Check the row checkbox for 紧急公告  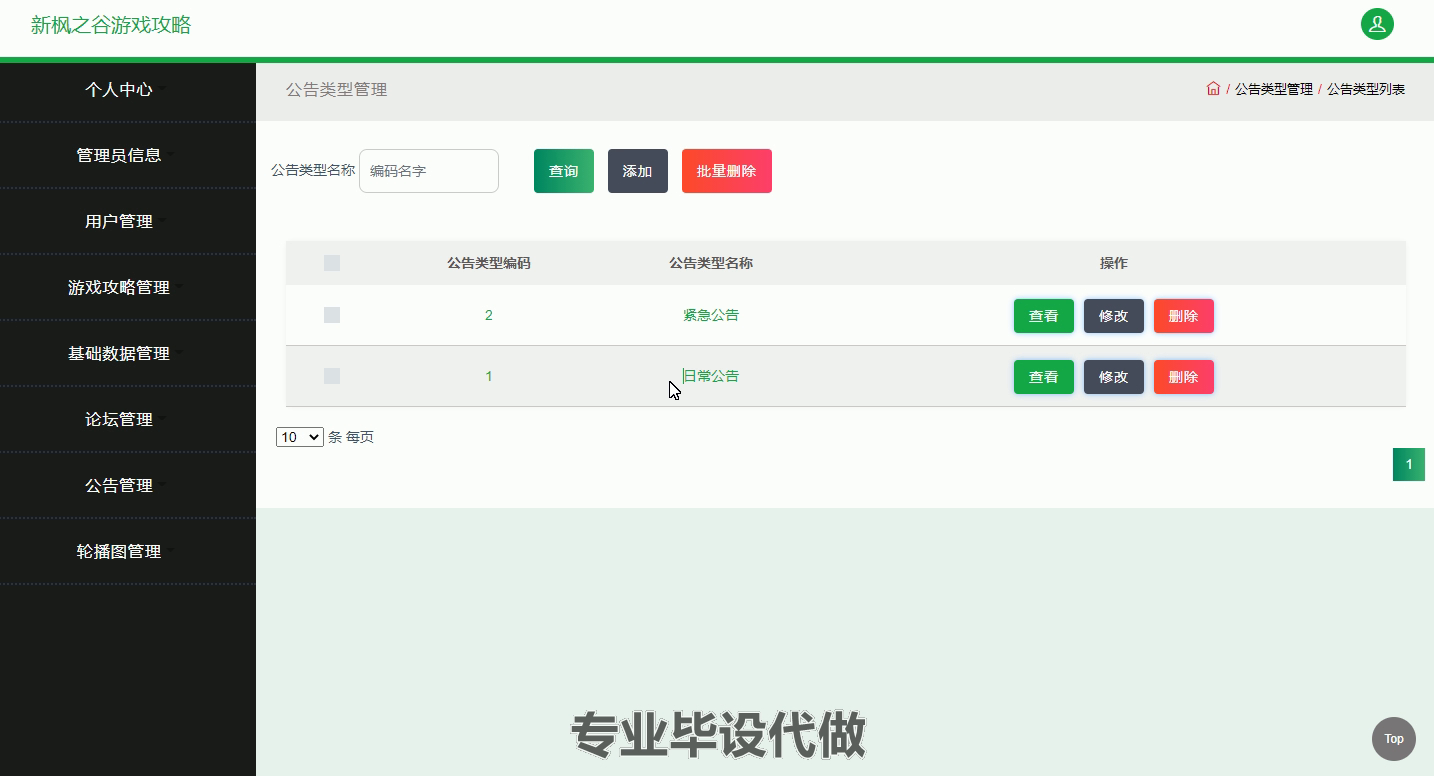pyautogui.click(x=332, y=315)
